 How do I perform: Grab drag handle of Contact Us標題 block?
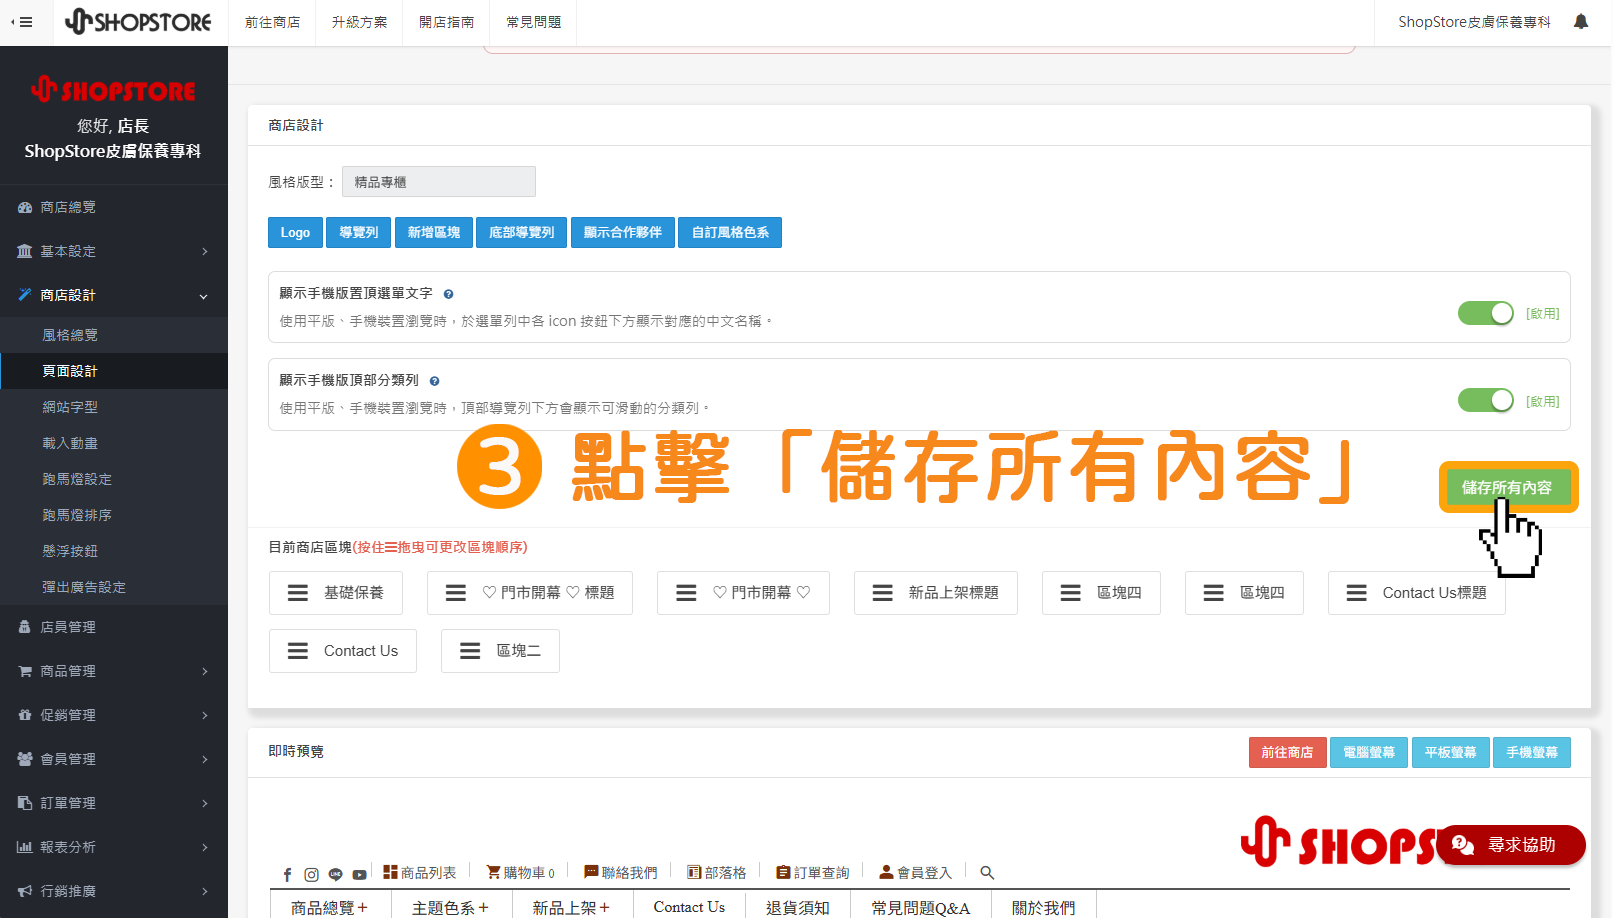pyautogui.click(x=1357, y=593)
